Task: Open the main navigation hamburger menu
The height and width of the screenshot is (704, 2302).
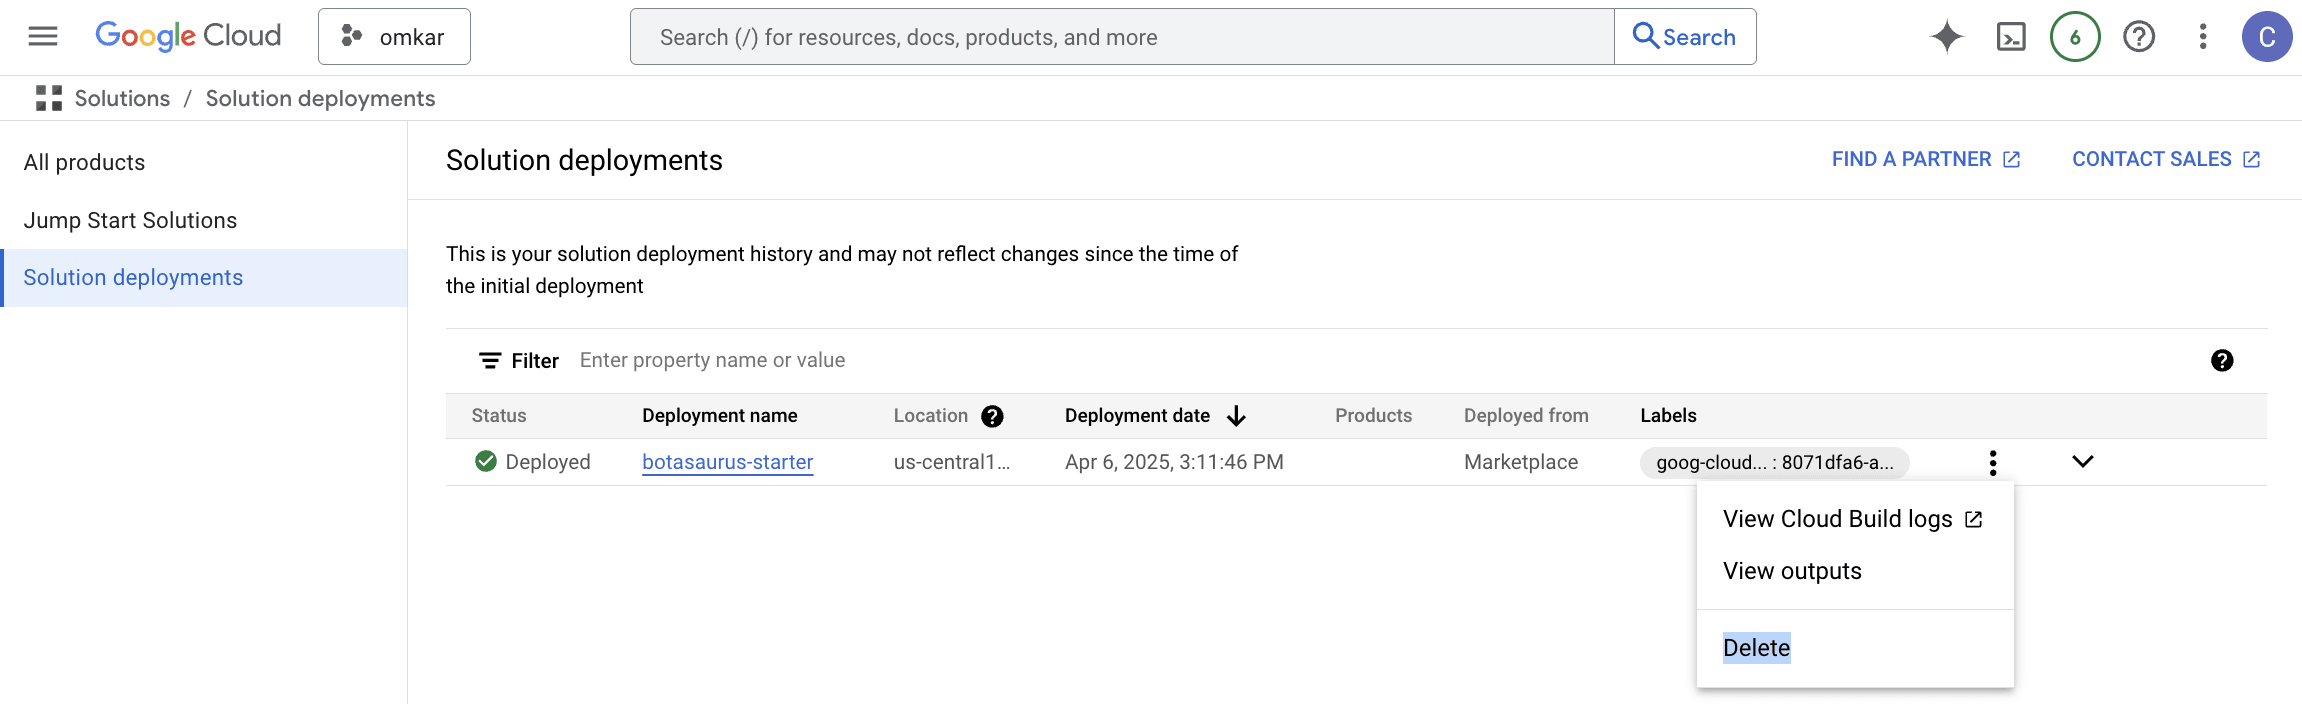Action: pos(43,37)
